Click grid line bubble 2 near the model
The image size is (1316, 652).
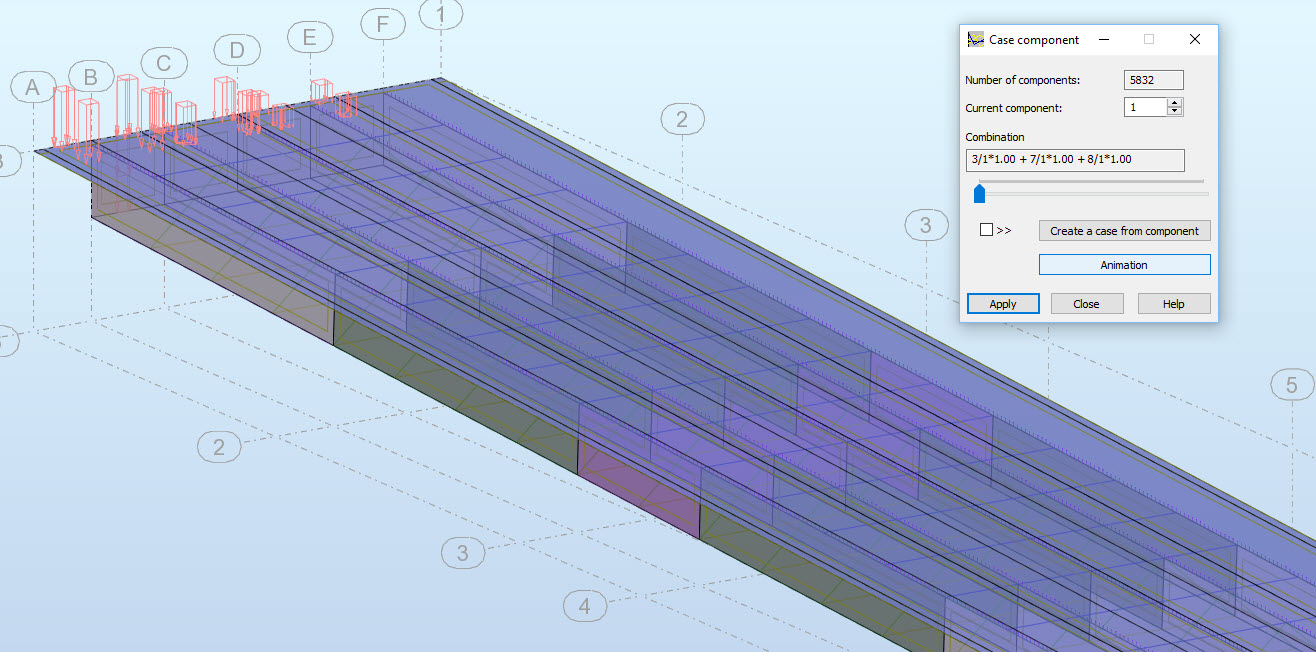[x=683, y=119]
